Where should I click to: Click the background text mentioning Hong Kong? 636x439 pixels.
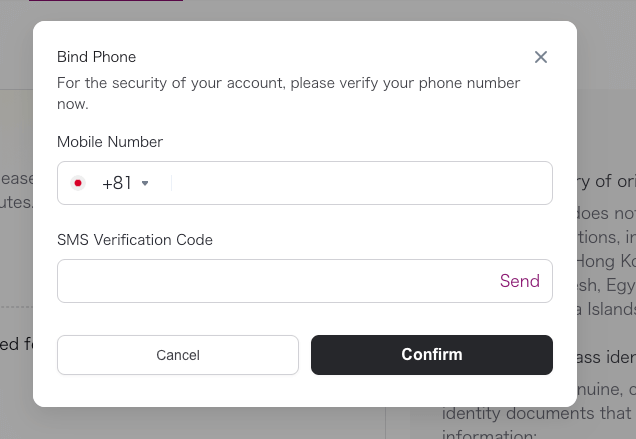(605, 261)
